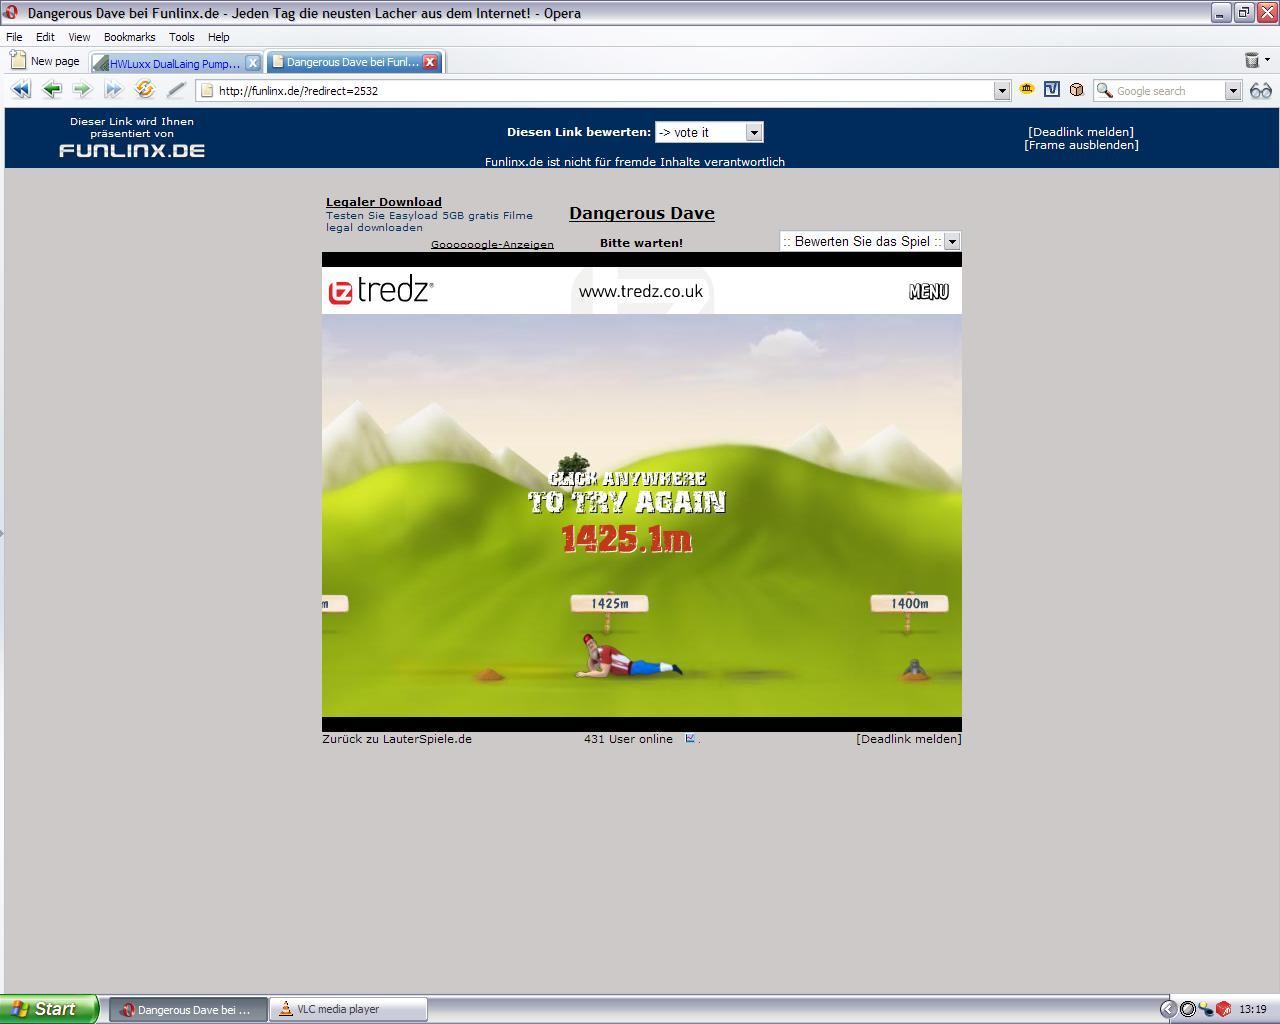Click the blue square icon near search
1280x1024 pixels.
tap(1051, 89)
